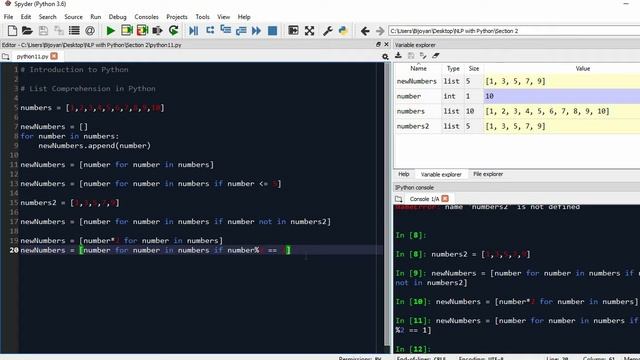
Task: Select the python11.py editor tab
Action: click(x=33, y=57)
